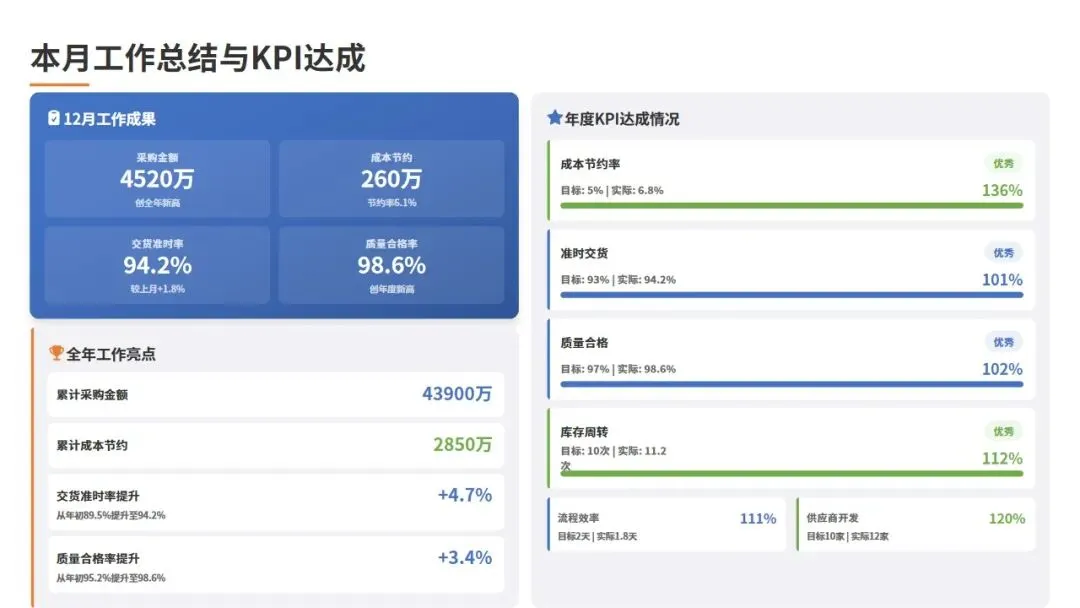Click the star icon beside 年度KPI达成情况
Viewport: 1080px width, 608px height.
click(x=555, y=118)
